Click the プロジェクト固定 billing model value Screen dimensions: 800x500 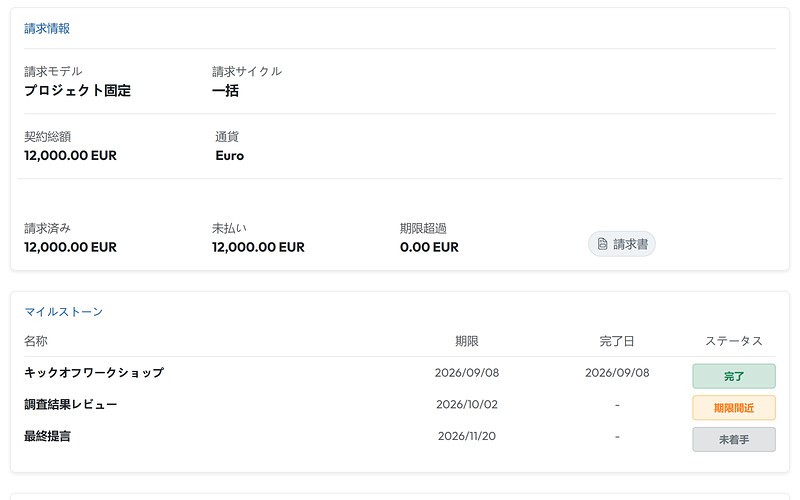click(78, 91)
